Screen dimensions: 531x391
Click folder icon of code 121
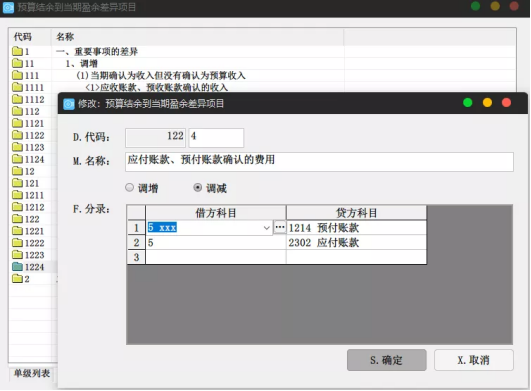pyautogui.click(x=17, y=183)
